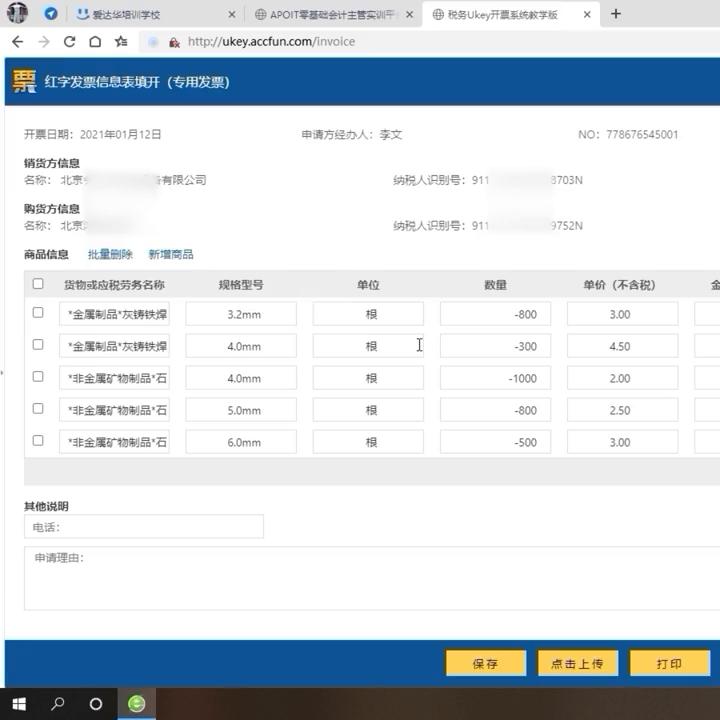Click the 单价（不含税） column header
This screenshot has width=720, height=720.
[x=619, y=285]
